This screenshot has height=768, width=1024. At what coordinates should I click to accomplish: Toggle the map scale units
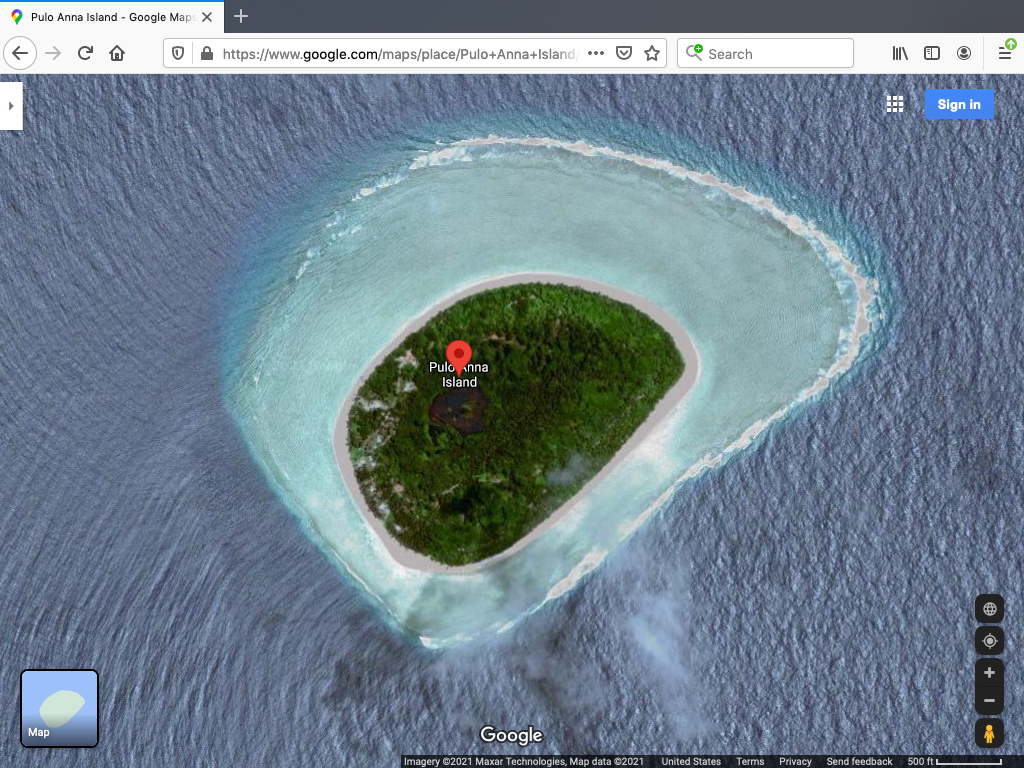(955, 762)
